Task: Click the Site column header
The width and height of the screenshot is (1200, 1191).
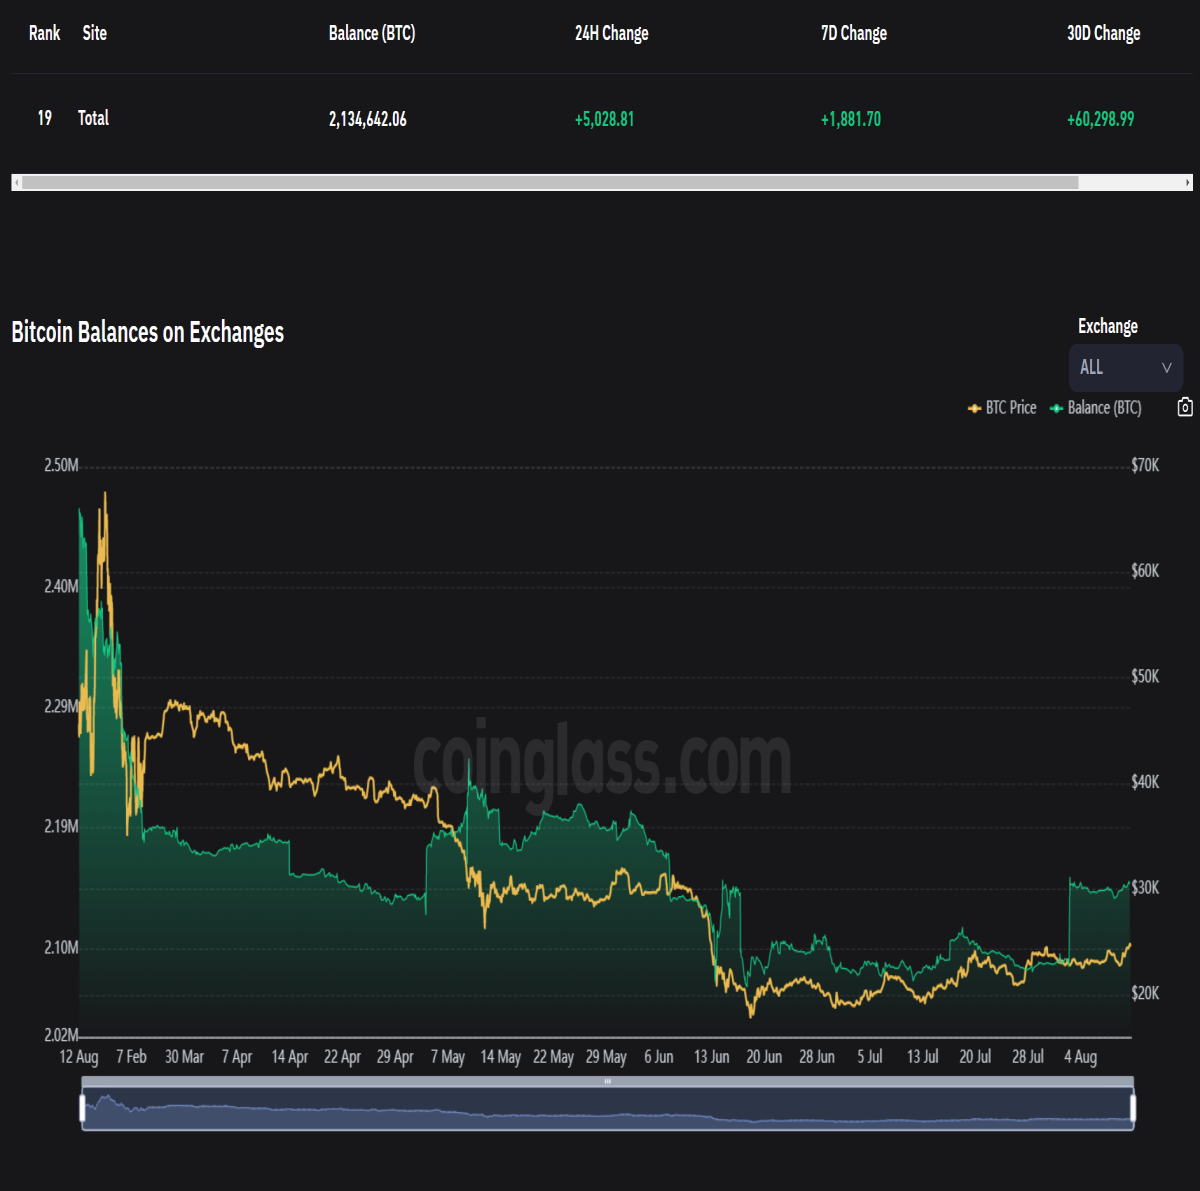Action: [94, 33]
